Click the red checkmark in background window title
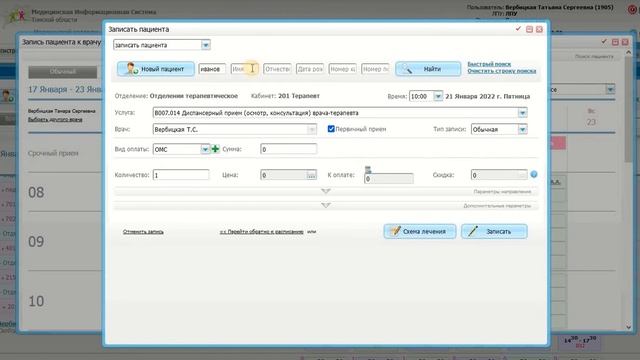 tap(604, 42)
